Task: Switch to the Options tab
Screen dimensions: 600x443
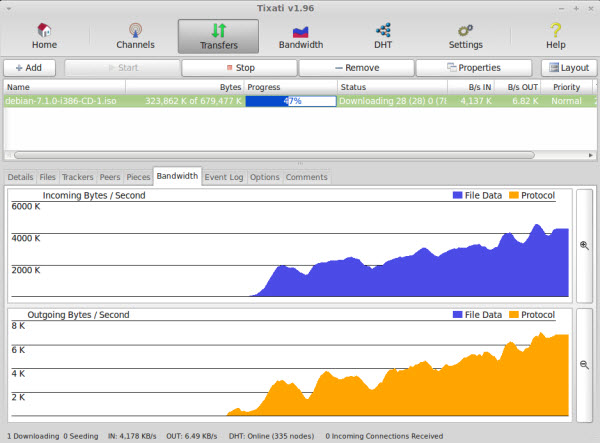Action: pos(264,177)
